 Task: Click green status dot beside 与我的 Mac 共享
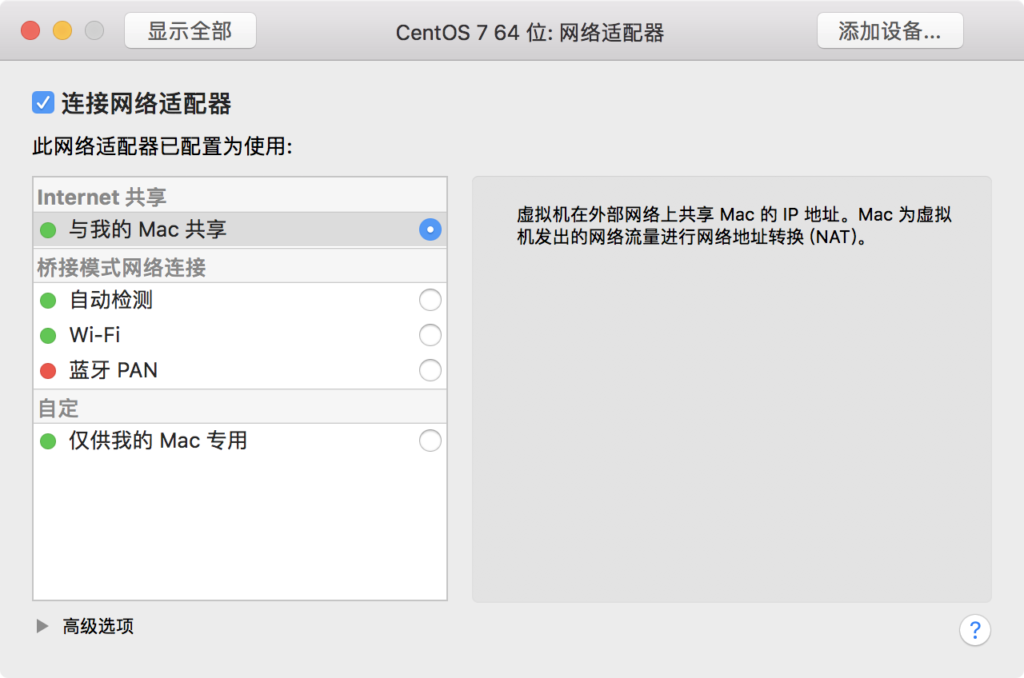pos(48,230)
